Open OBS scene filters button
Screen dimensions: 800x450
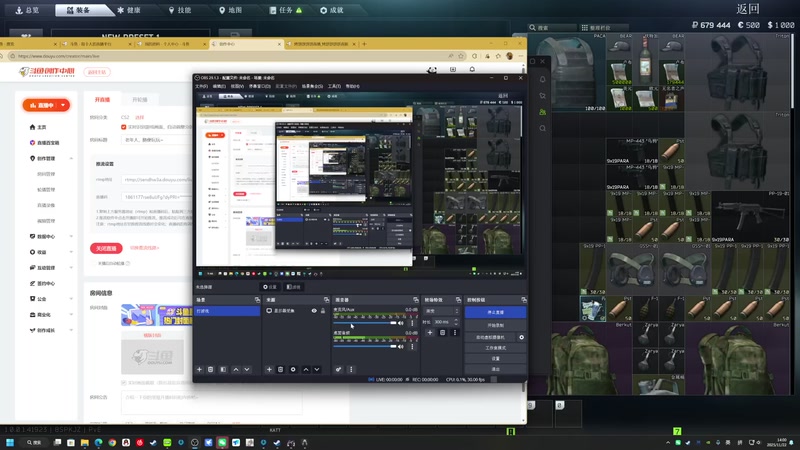pyautogui.click(x=223, y=369)
